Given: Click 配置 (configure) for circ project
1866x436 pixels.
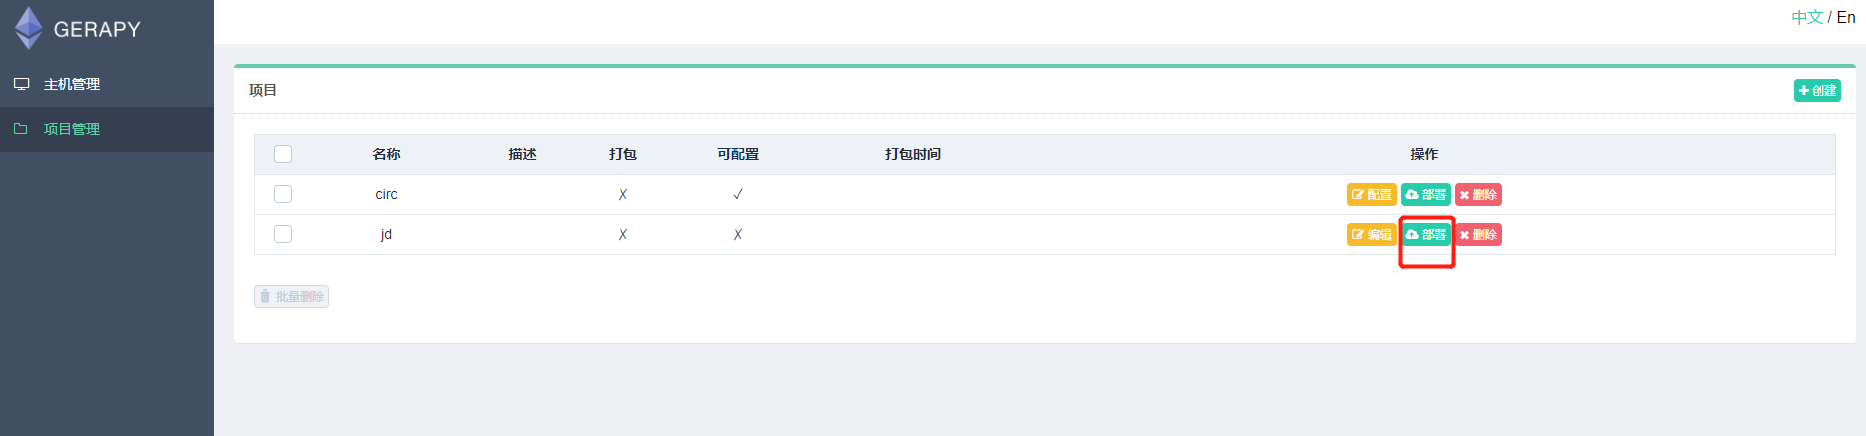Looking at the screenshot, I should click(1371, 195).
